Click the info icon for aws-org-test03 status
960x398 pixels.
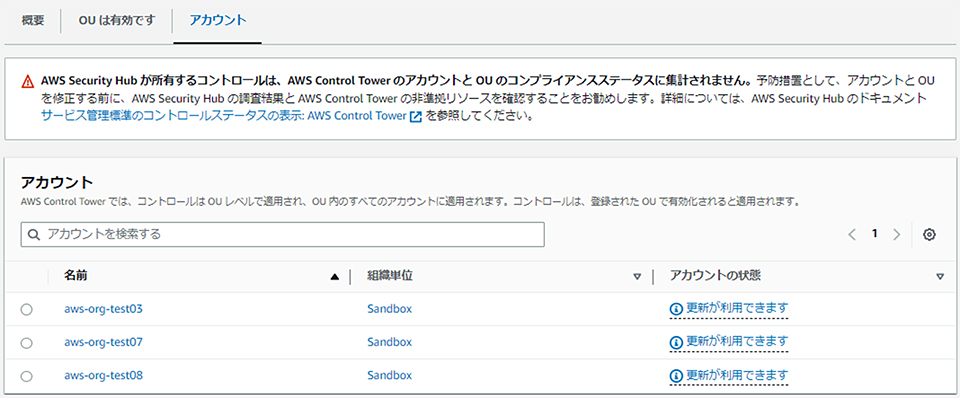(676, 309)
